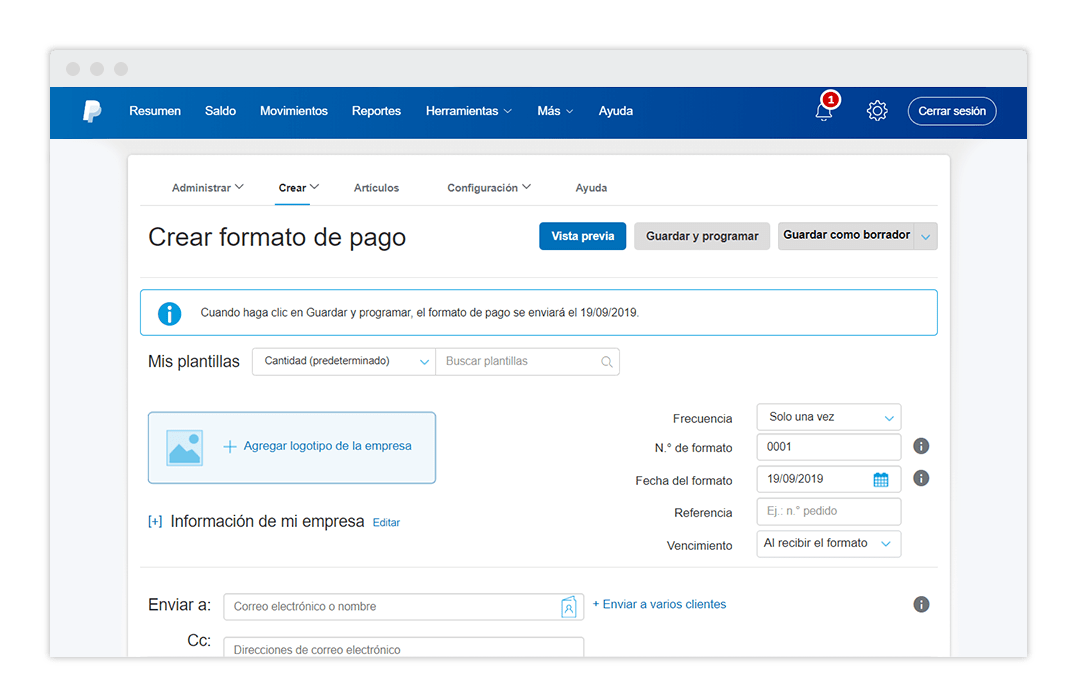
Task: Open the Frecuencia dropdown
Action: point(829,417)
